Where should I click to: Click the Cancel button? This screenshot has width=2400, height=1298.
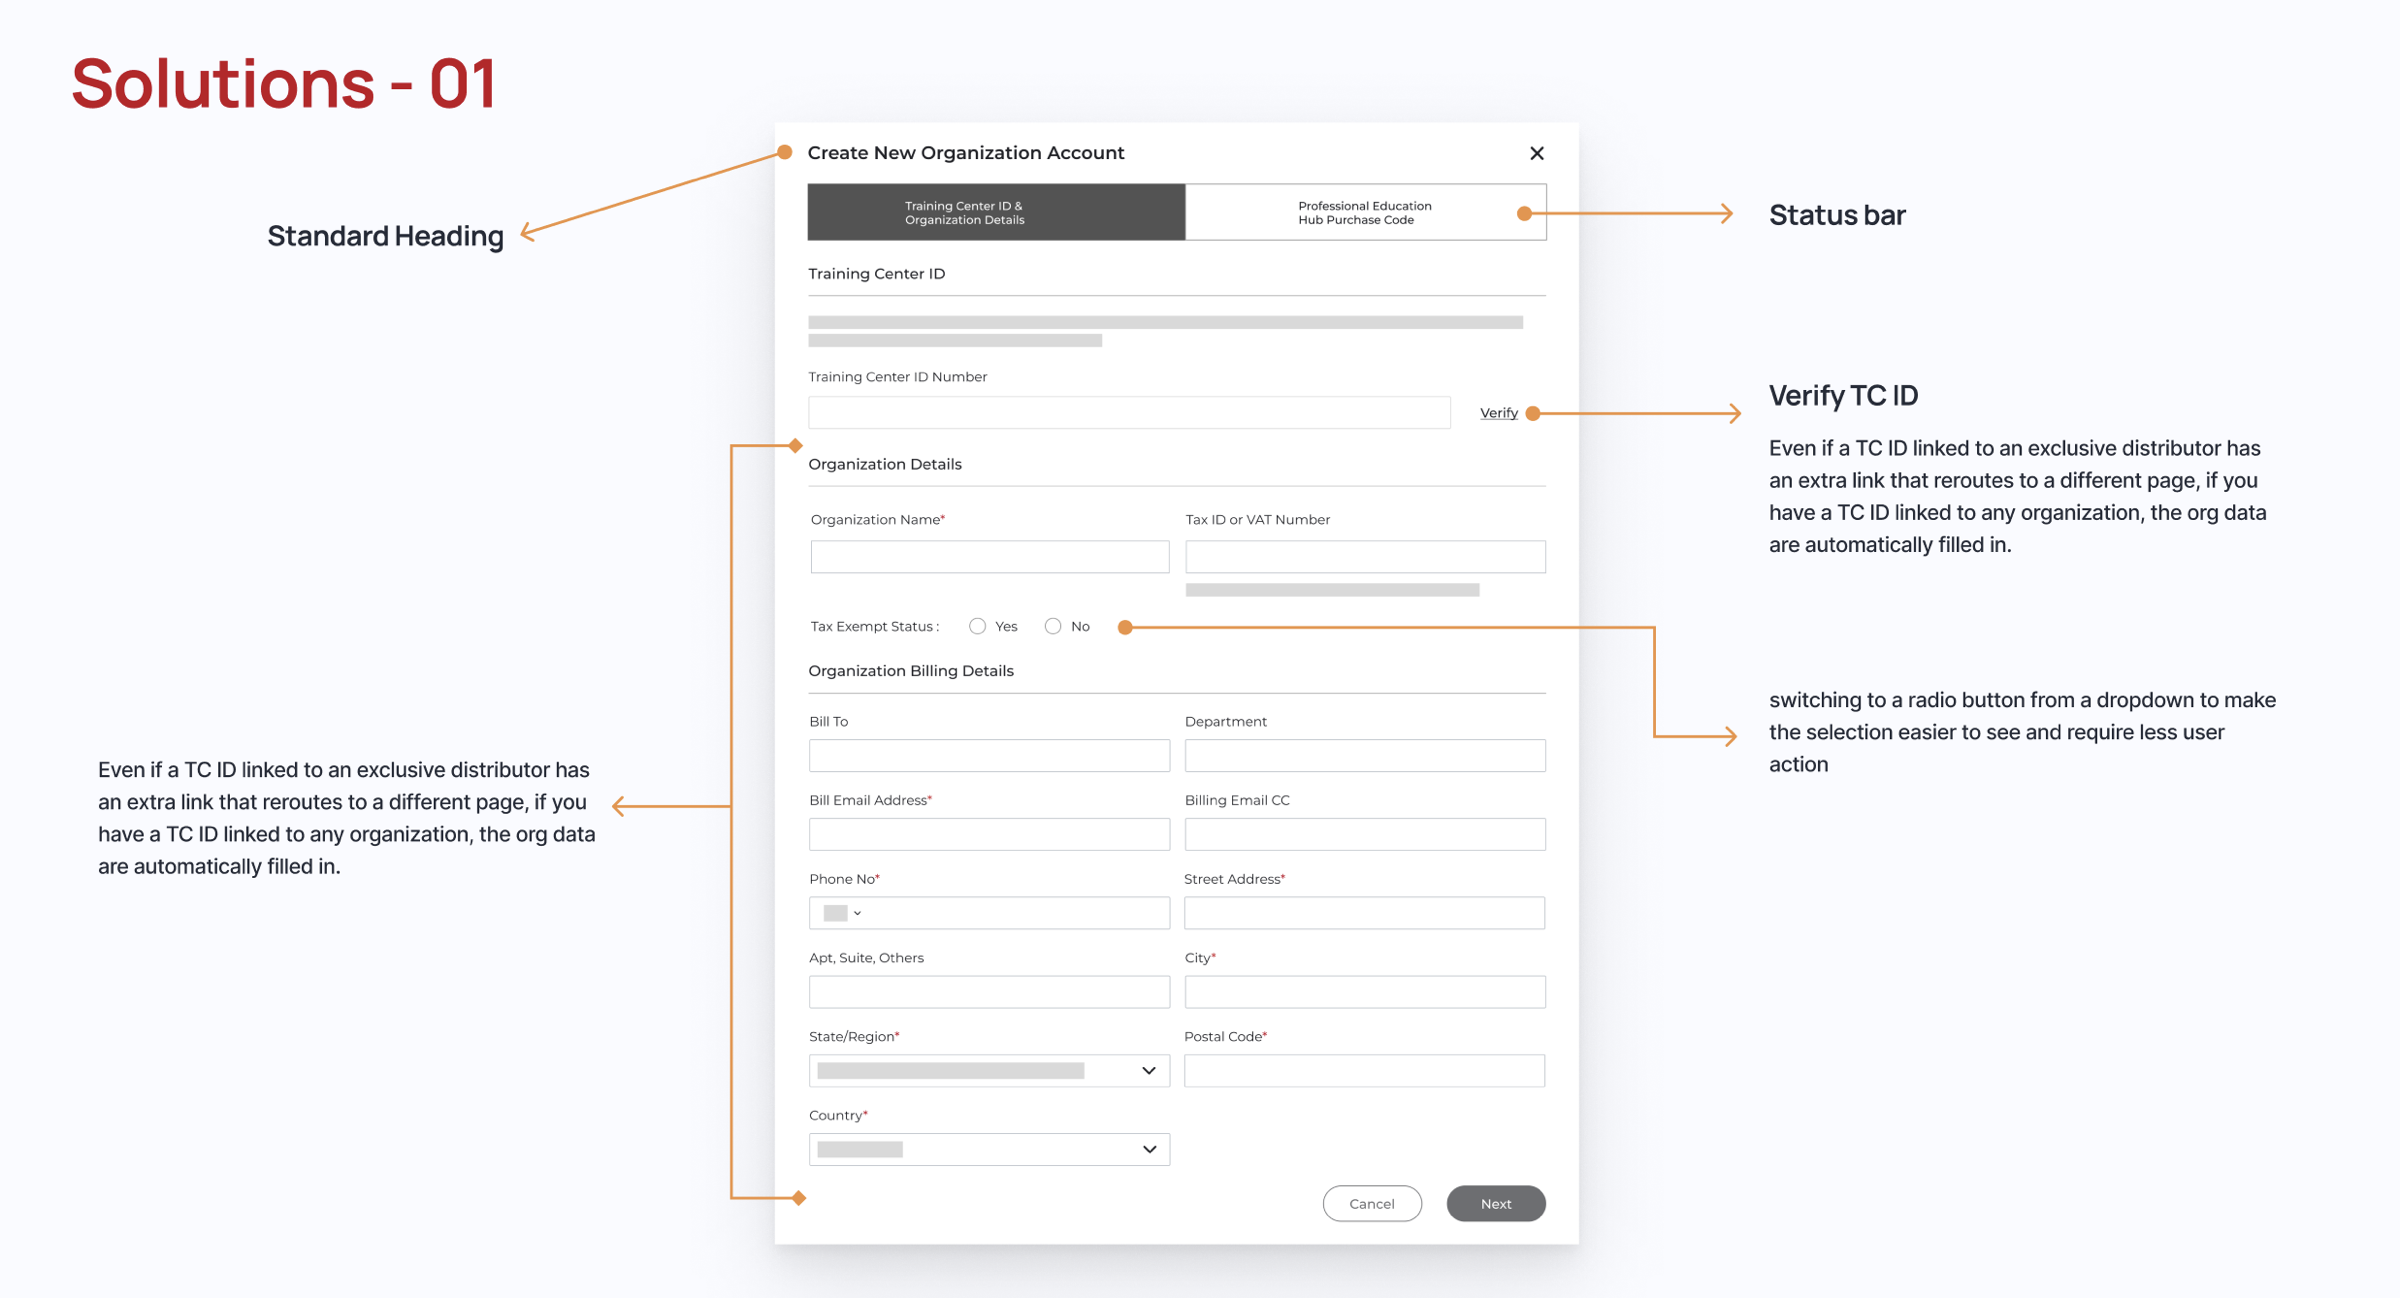point(1372,1203)
